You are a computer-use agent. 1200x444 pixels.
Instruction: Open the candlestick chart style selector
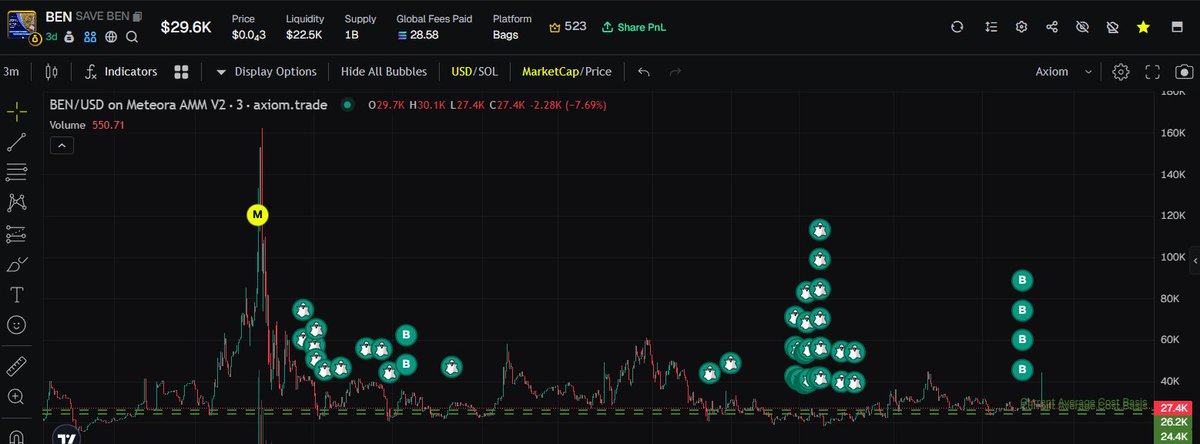pos(53,72)
